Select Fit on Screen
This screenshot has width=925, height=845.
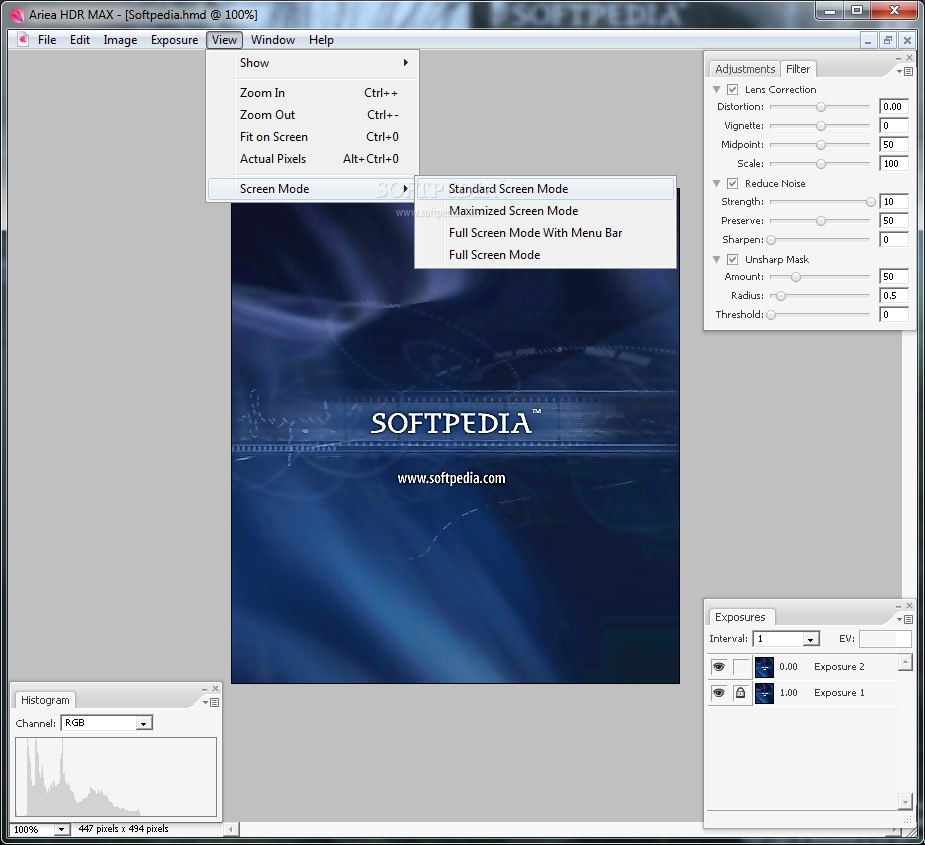click(313, 137)
